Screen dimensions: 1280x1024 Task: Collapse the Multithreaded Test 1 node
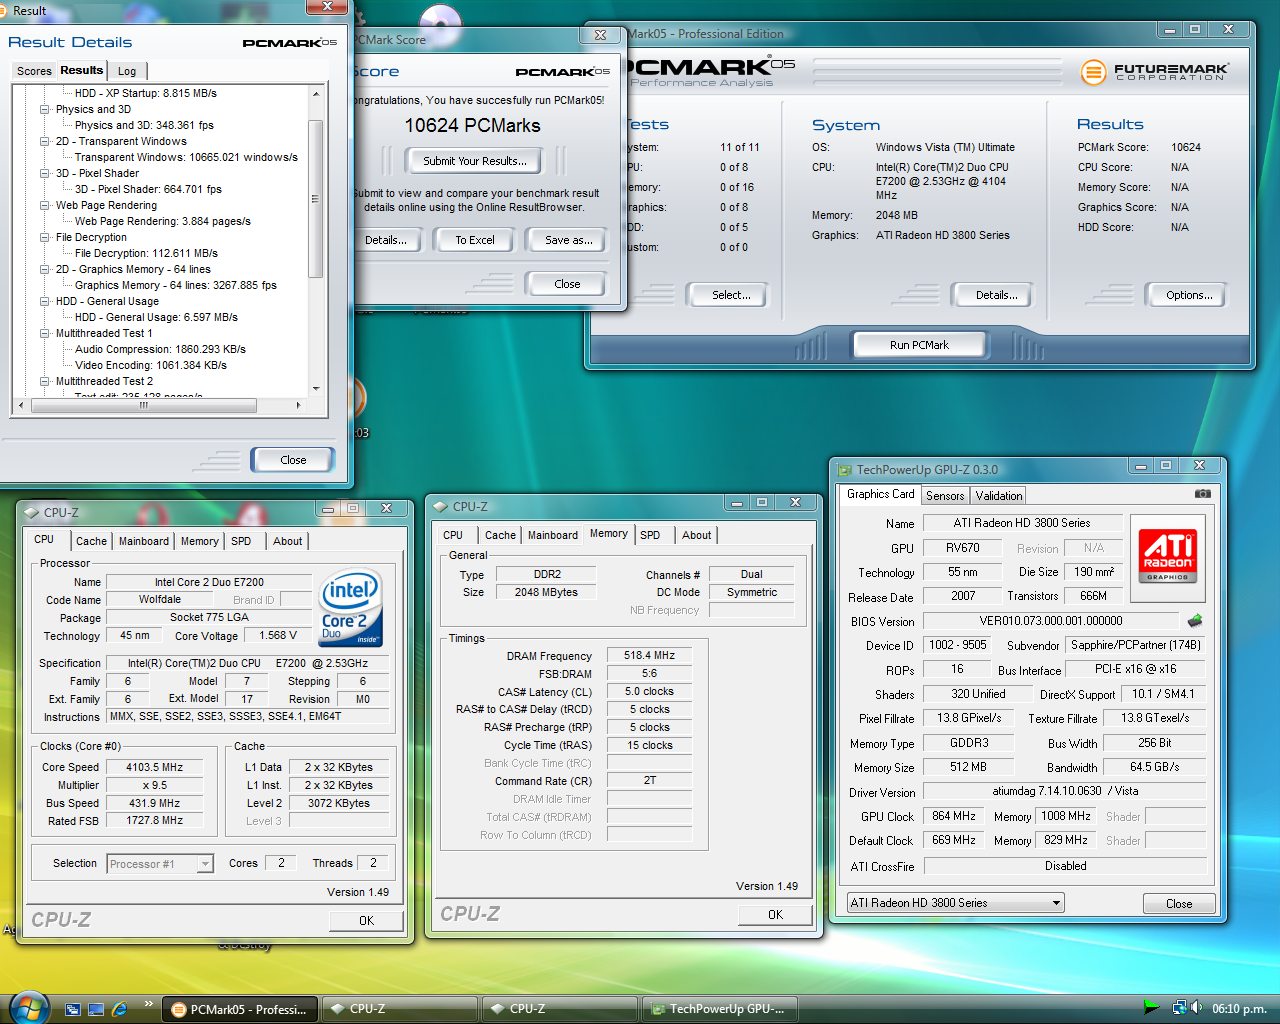[45, 333]
